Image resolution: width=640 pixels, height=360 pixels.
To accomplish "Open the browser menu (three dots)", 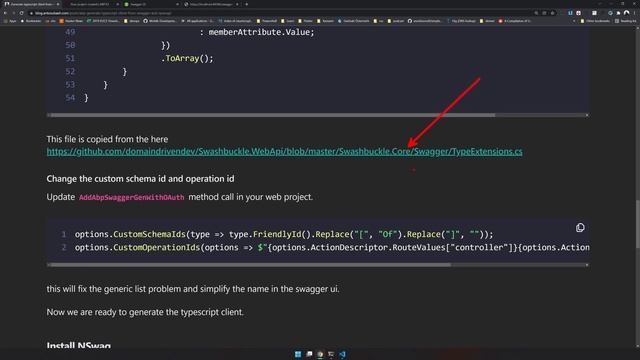I will [635, 13].
